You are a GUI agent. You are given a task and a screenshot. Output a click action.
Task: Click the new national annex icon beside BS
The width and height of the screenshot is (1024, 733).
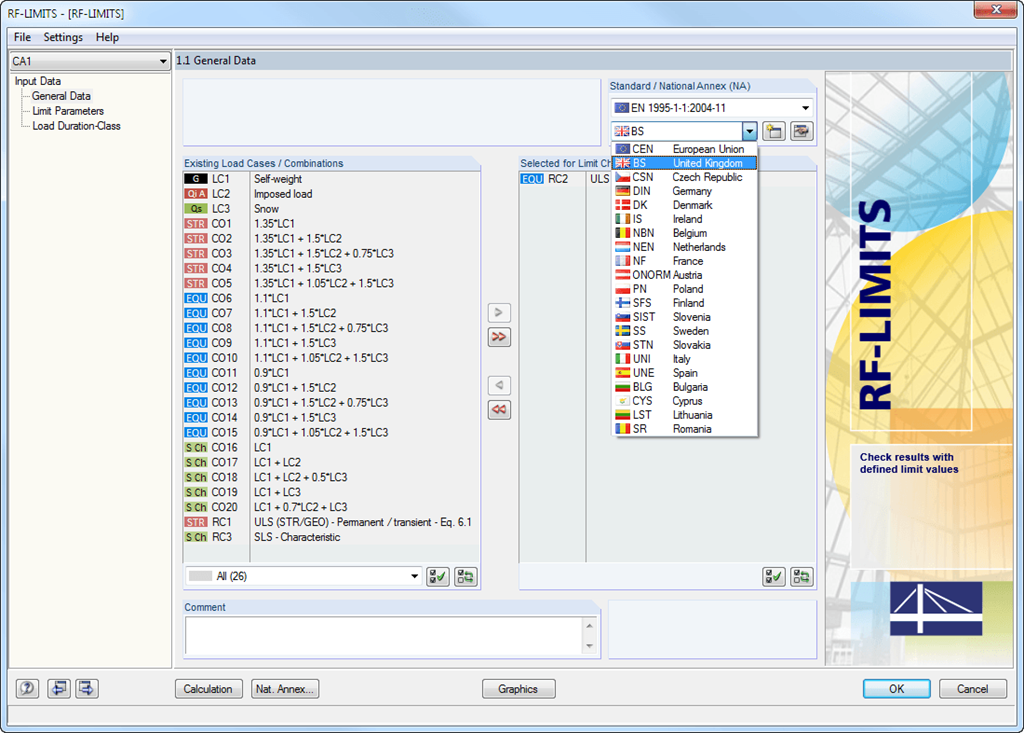[x=774, y=131]
